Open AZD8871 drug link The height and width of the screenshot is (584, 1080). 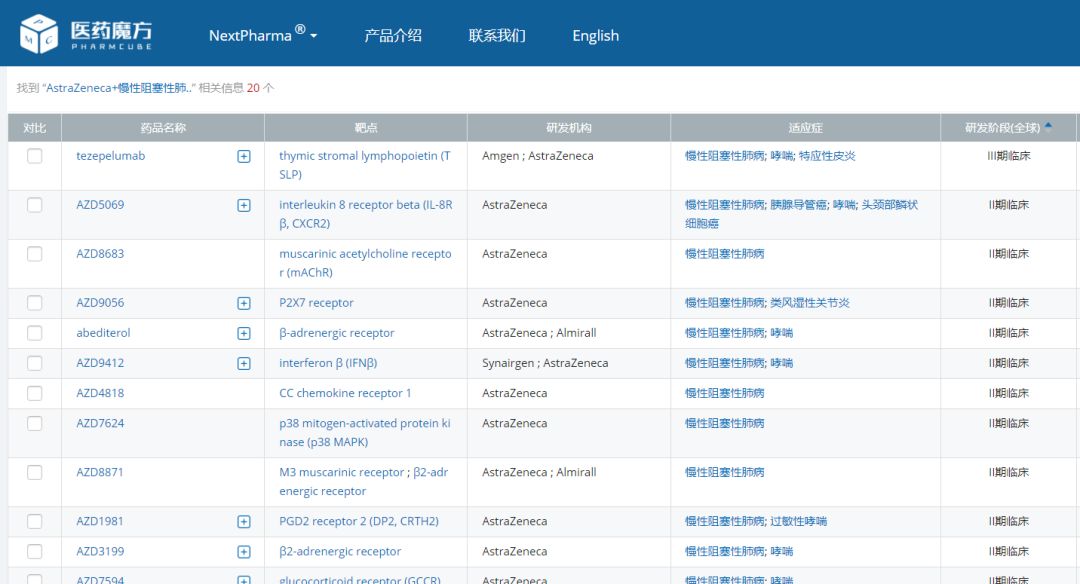[100, 472]
